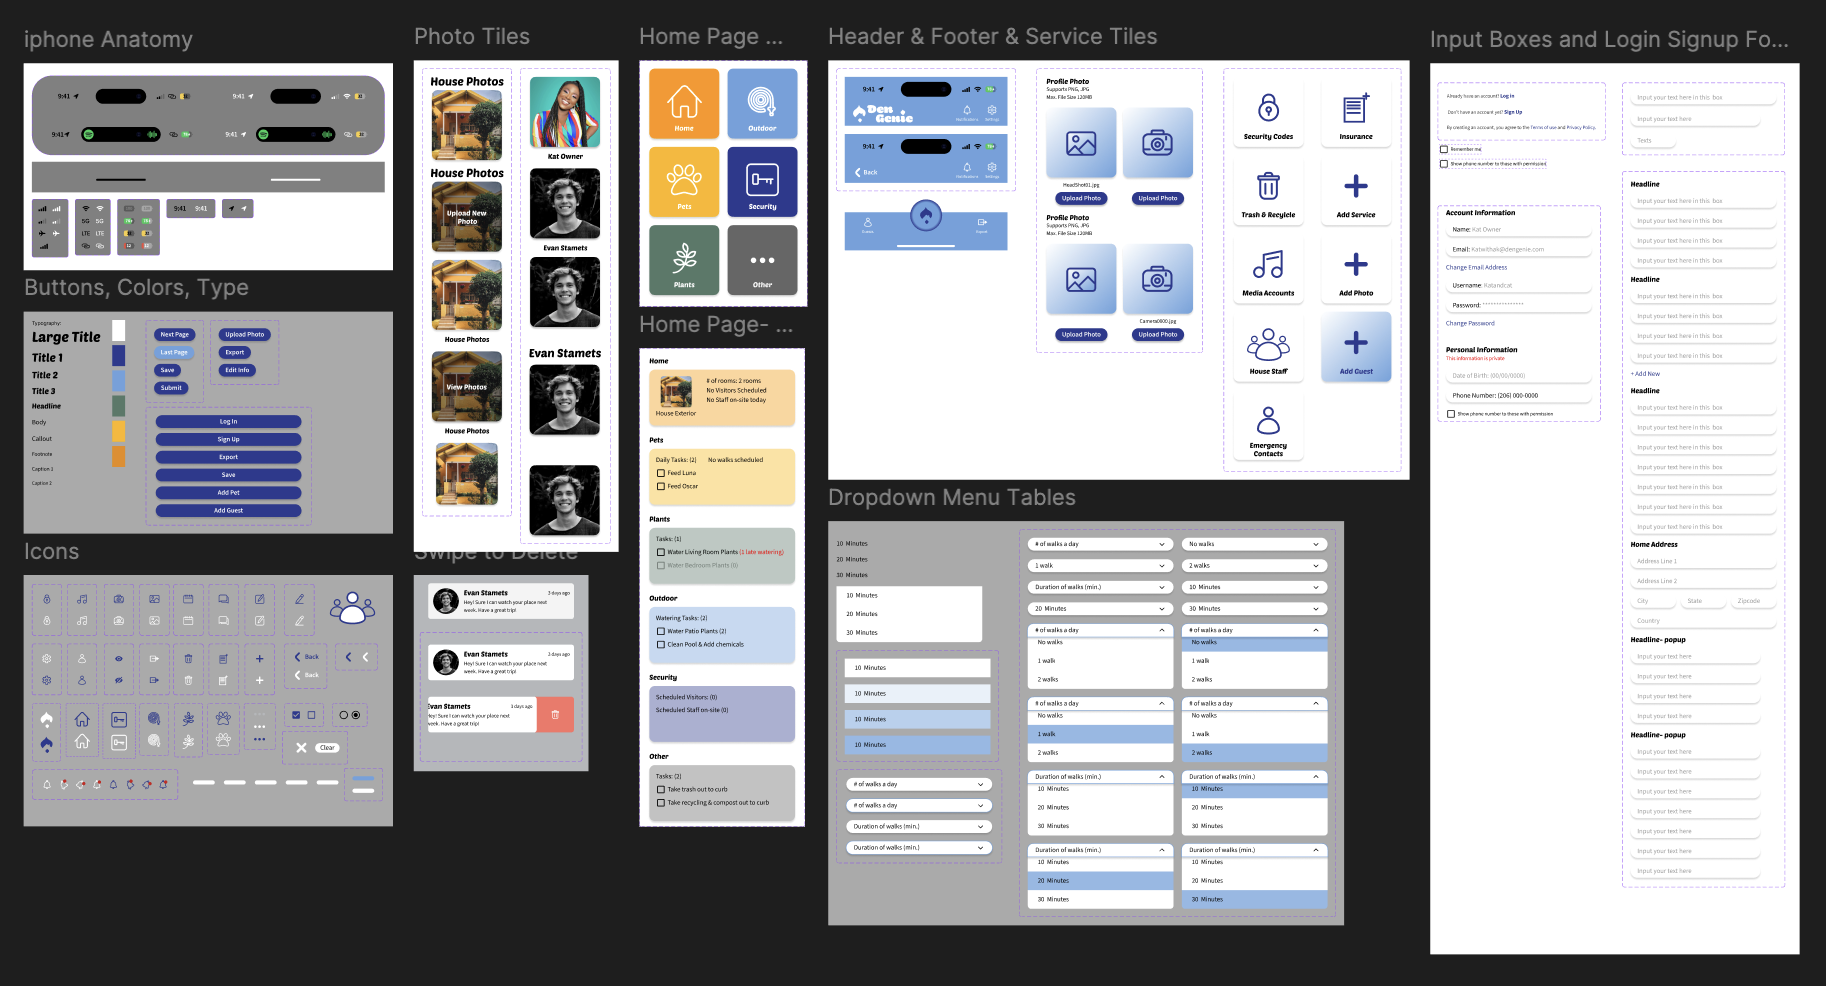The height and width of the screenshot is (986, 1826).
Task: Expand the collapsed '20 Minutes' dropdown
Action: coord(1100,608)
